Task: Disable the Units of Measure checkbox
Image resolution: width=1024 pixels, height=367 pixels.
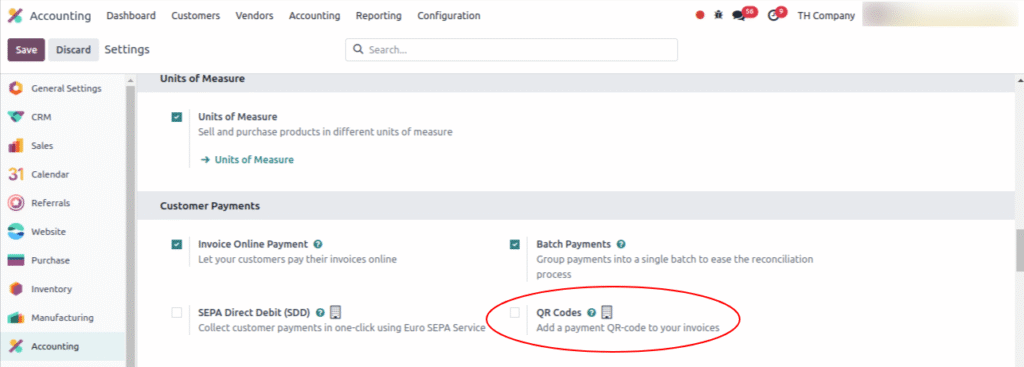Action: click(x=177, y=117)
